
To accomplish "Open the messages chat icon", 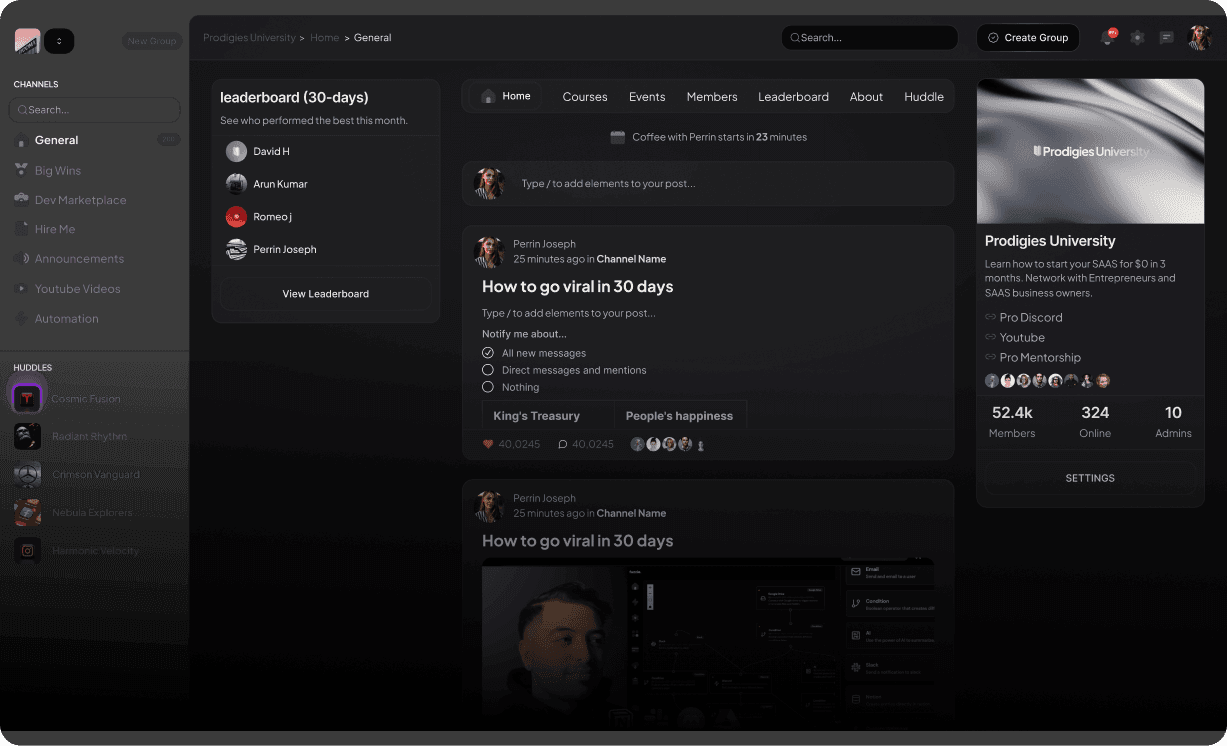I will point(1166,38).
